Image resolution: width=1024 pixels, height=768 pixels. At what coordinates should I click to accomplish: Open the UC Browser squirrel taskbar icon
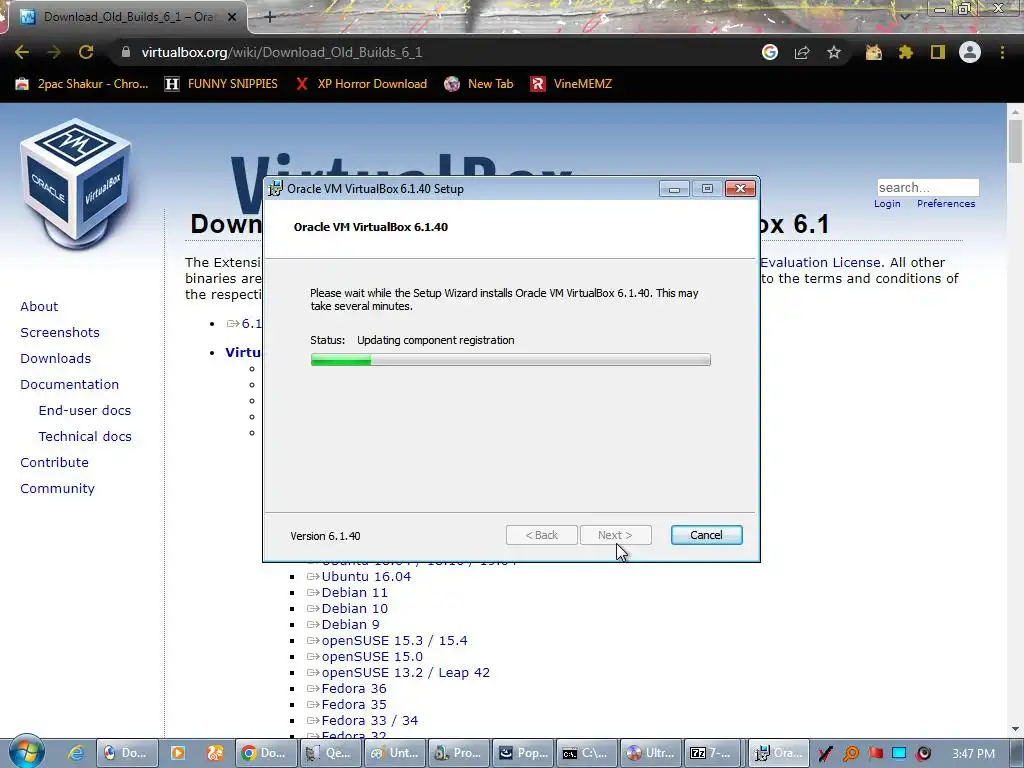215,753
